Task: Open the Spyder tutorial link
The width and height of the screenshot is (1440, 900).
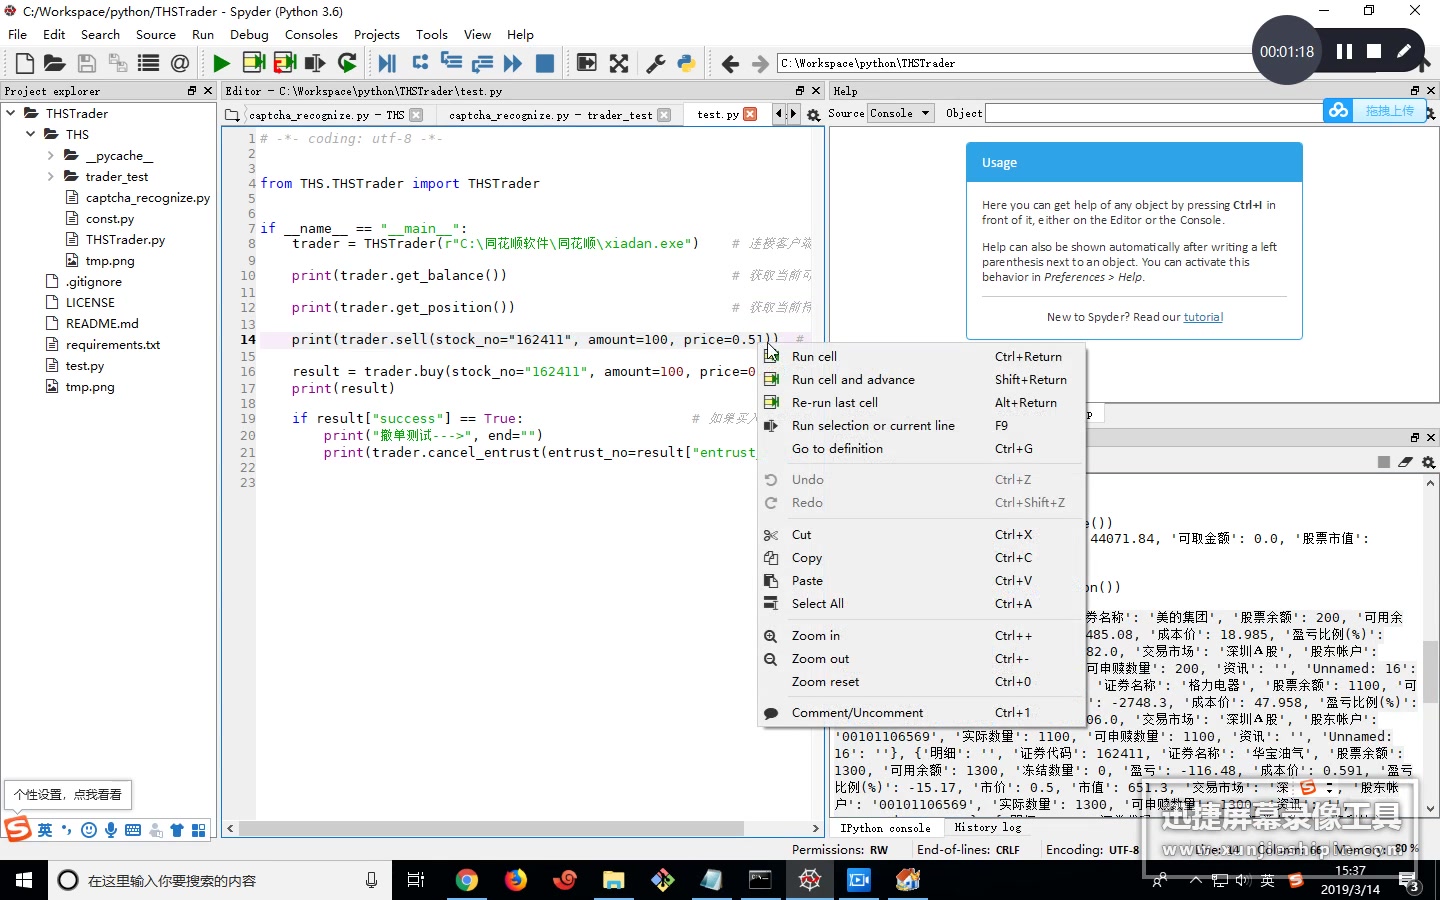Action: [1203, 317]
